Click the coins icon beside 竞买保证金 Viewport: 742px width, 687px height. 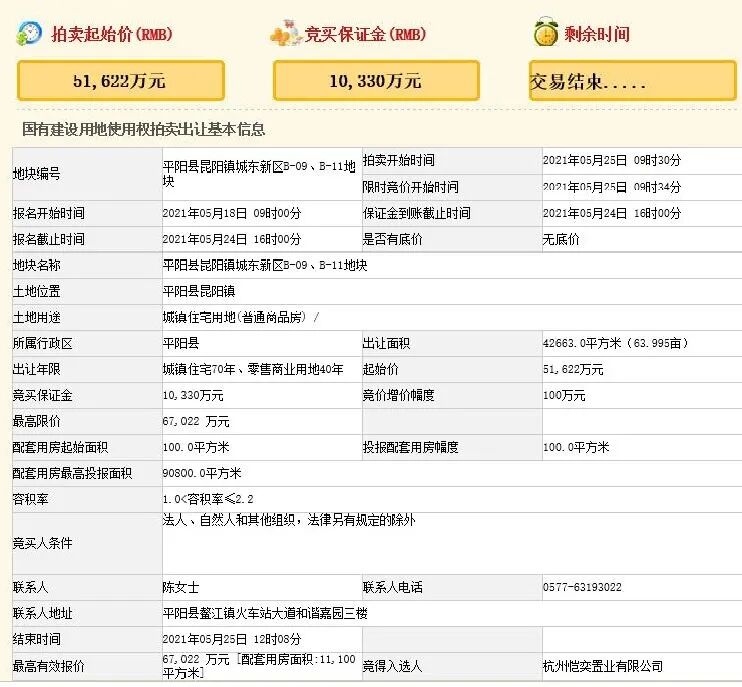click(286, 34)
